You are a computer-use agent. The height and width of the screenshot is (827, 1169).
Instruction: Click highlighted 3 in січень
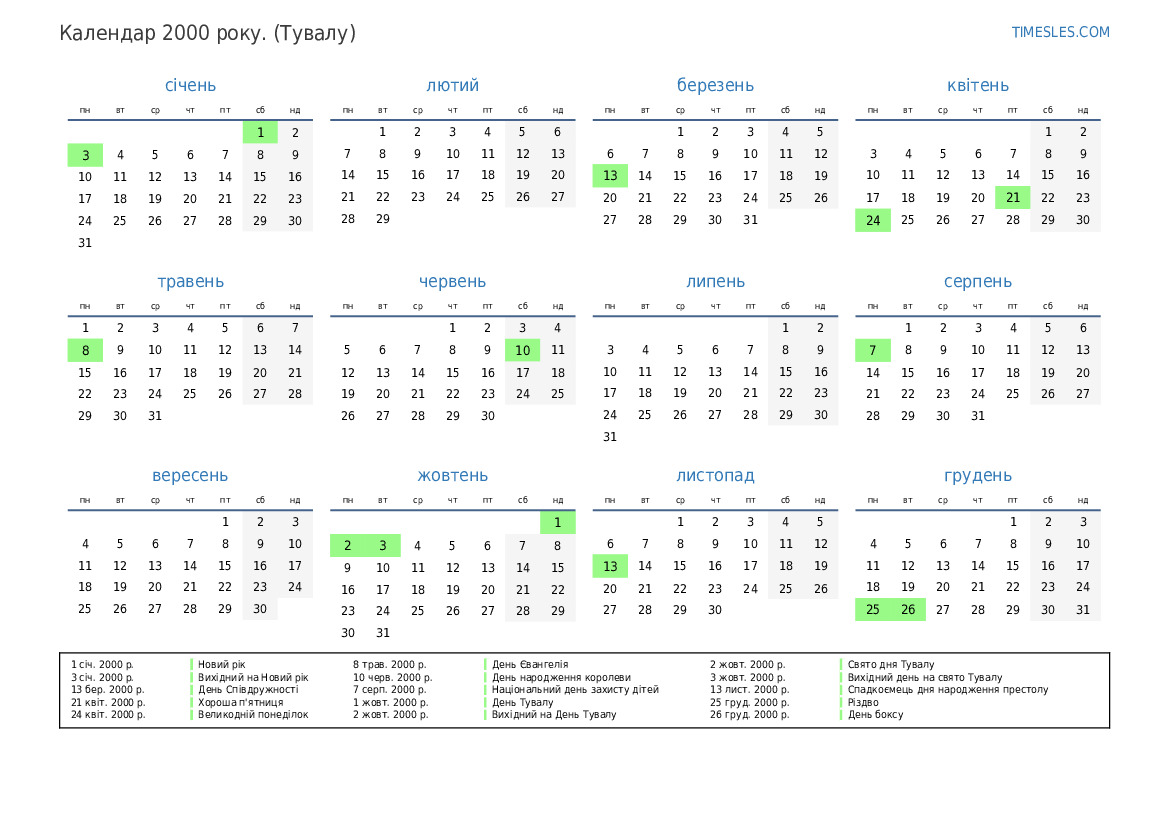tap(85, 155)
